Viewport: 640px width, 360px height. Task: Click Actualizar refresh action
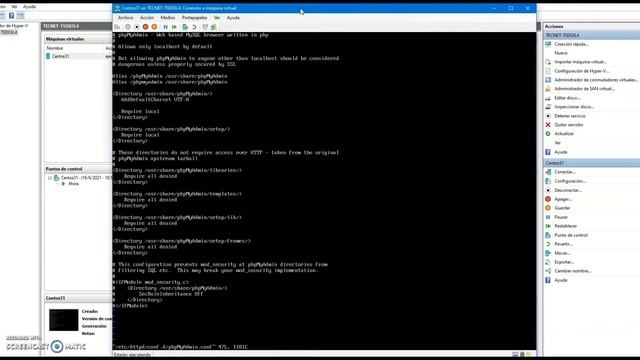point(564,134)
